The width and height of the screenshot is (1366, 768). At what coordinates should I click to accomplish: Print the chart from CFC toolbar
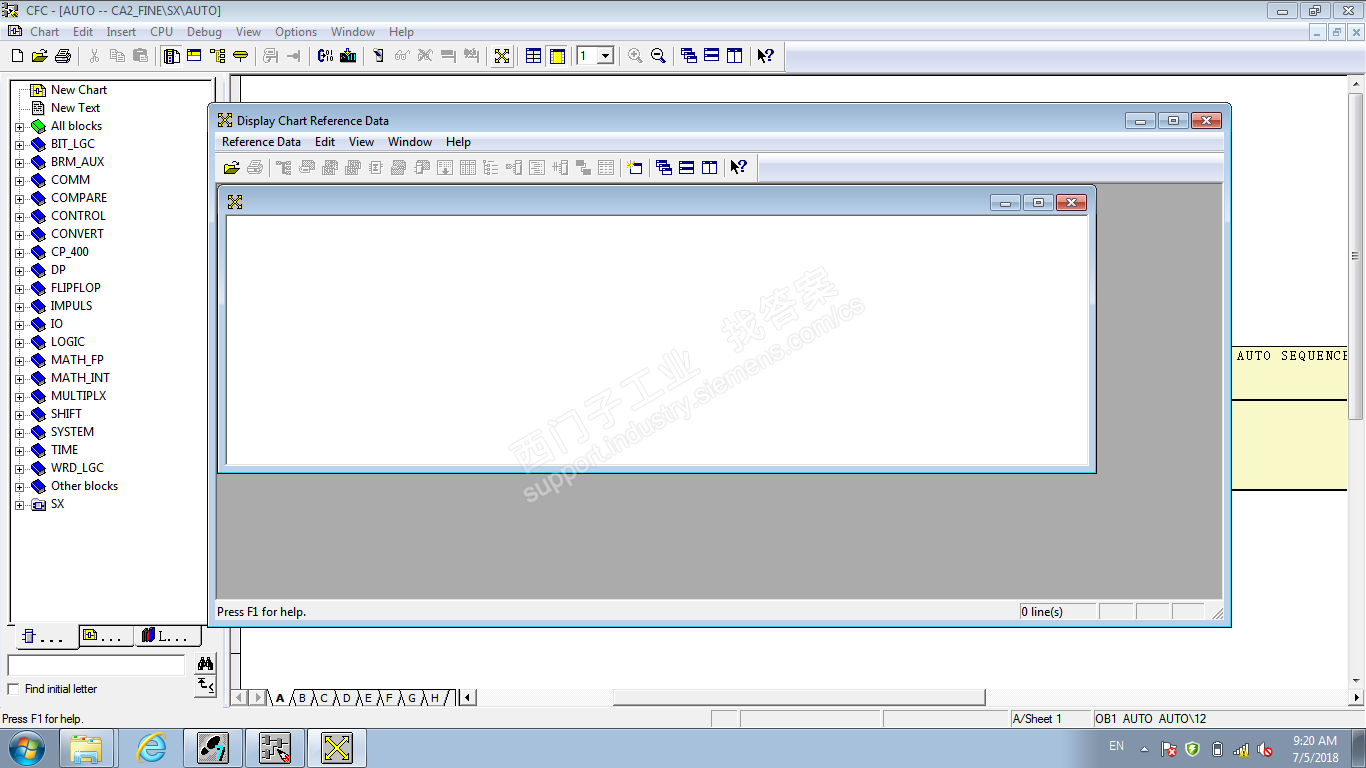(63, 56)
